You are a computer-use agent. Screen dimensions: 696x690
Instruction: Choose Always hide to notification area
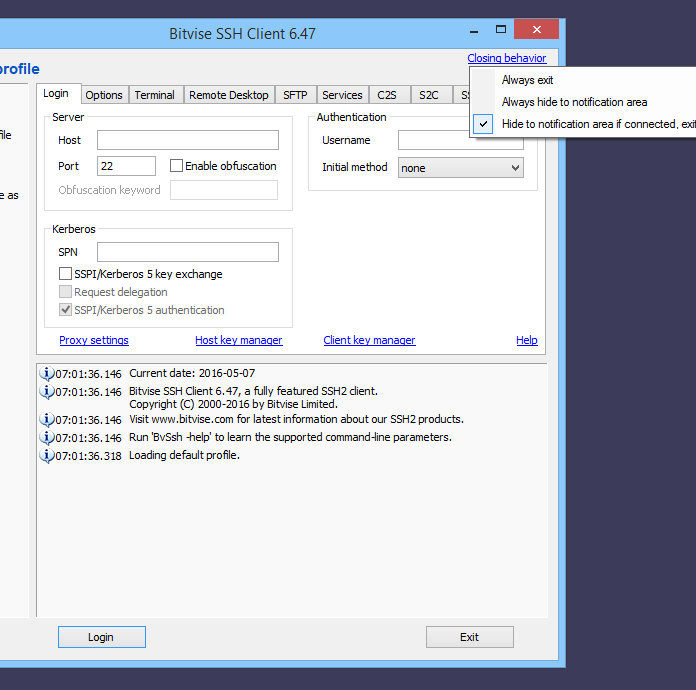[x=583, y=102]
